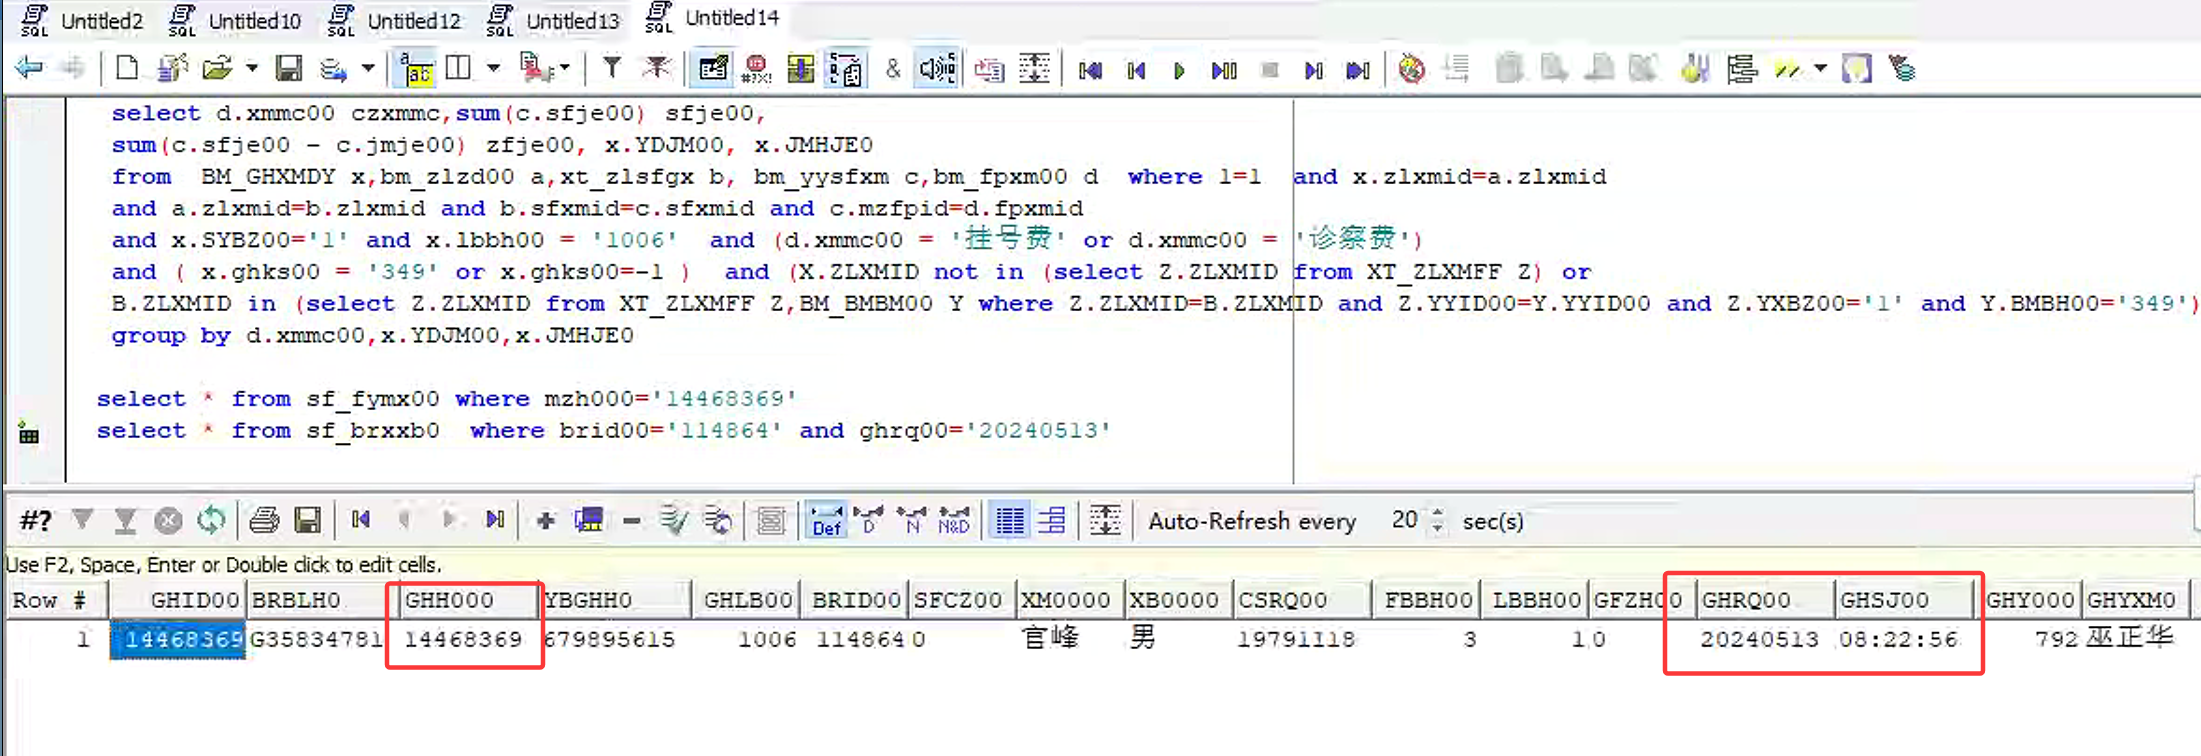Select the cell showing 679895615
Image resolution: width=2201 pixels, height=756 pixels.
(x=610, y=639)
